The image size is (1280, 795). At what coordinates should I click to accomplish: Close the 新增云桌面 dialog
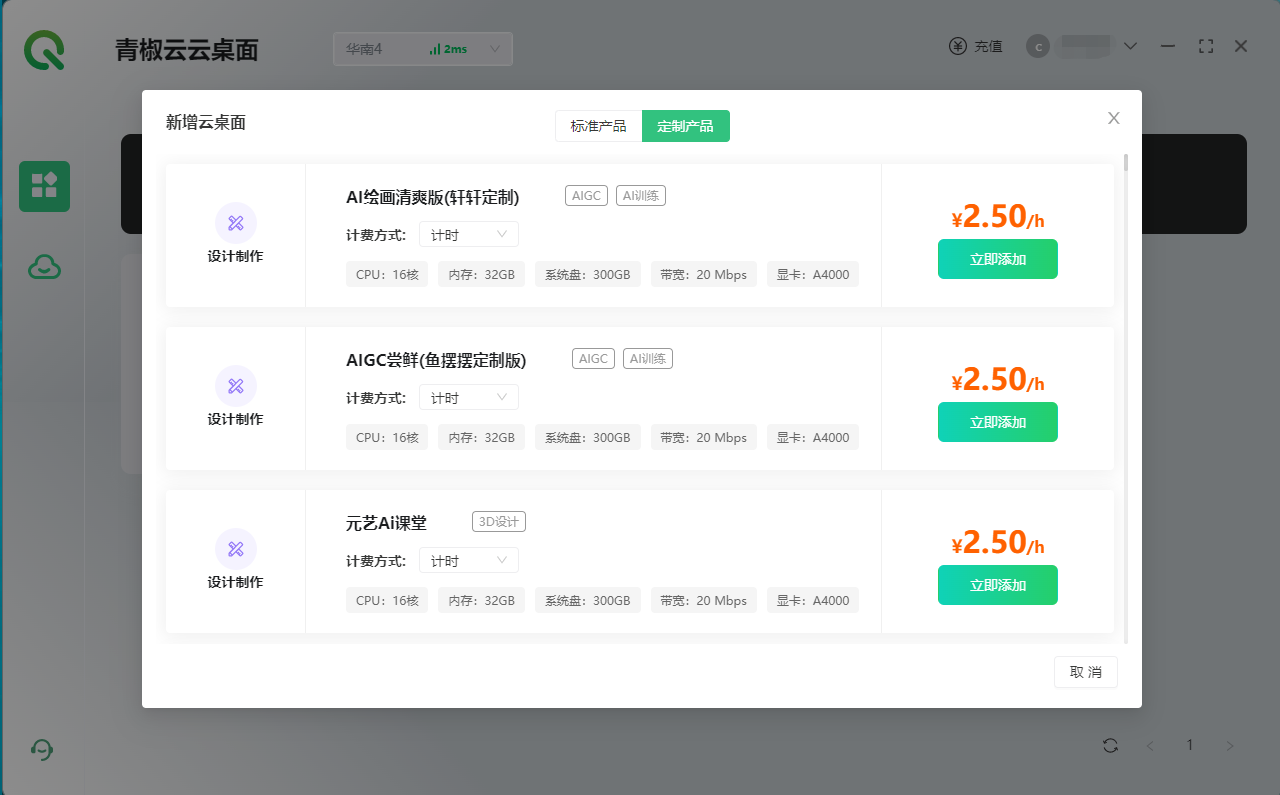1113,118
